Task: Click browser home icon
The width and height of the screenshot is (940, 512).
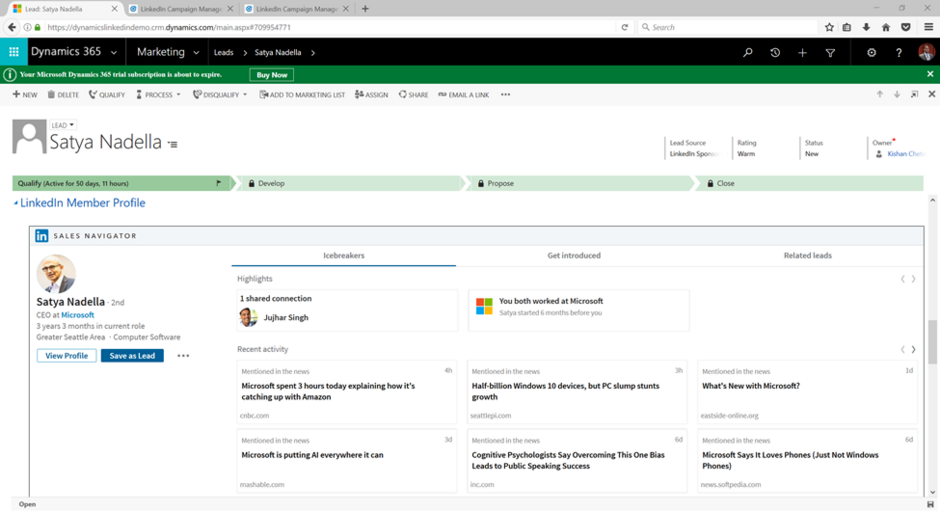Action: coord(886,27)
